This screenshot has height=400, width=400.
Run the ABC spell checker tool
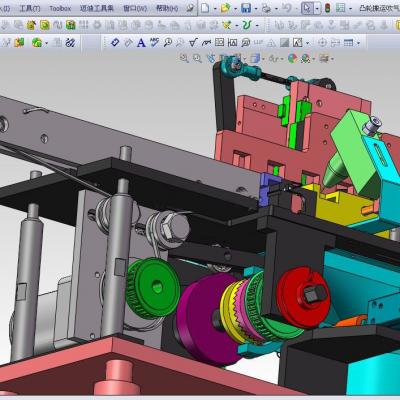click(154, 42)
